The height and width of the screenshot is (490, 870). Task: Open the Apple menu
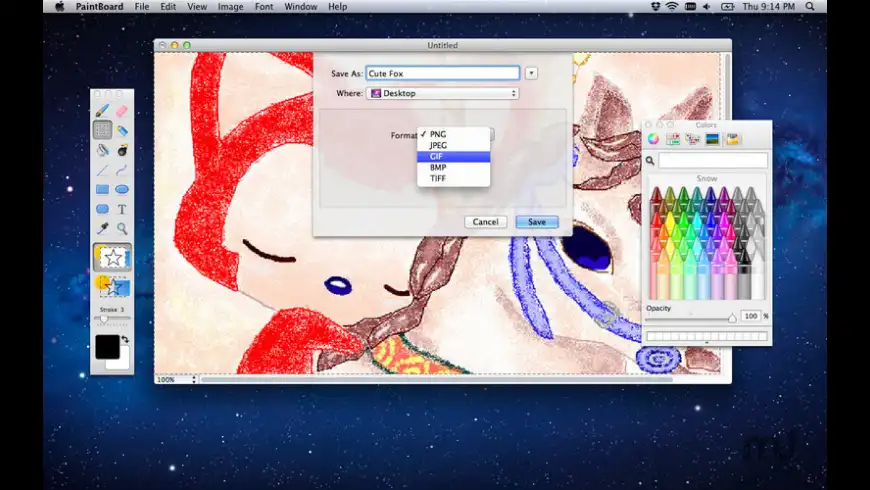point(59,7)
